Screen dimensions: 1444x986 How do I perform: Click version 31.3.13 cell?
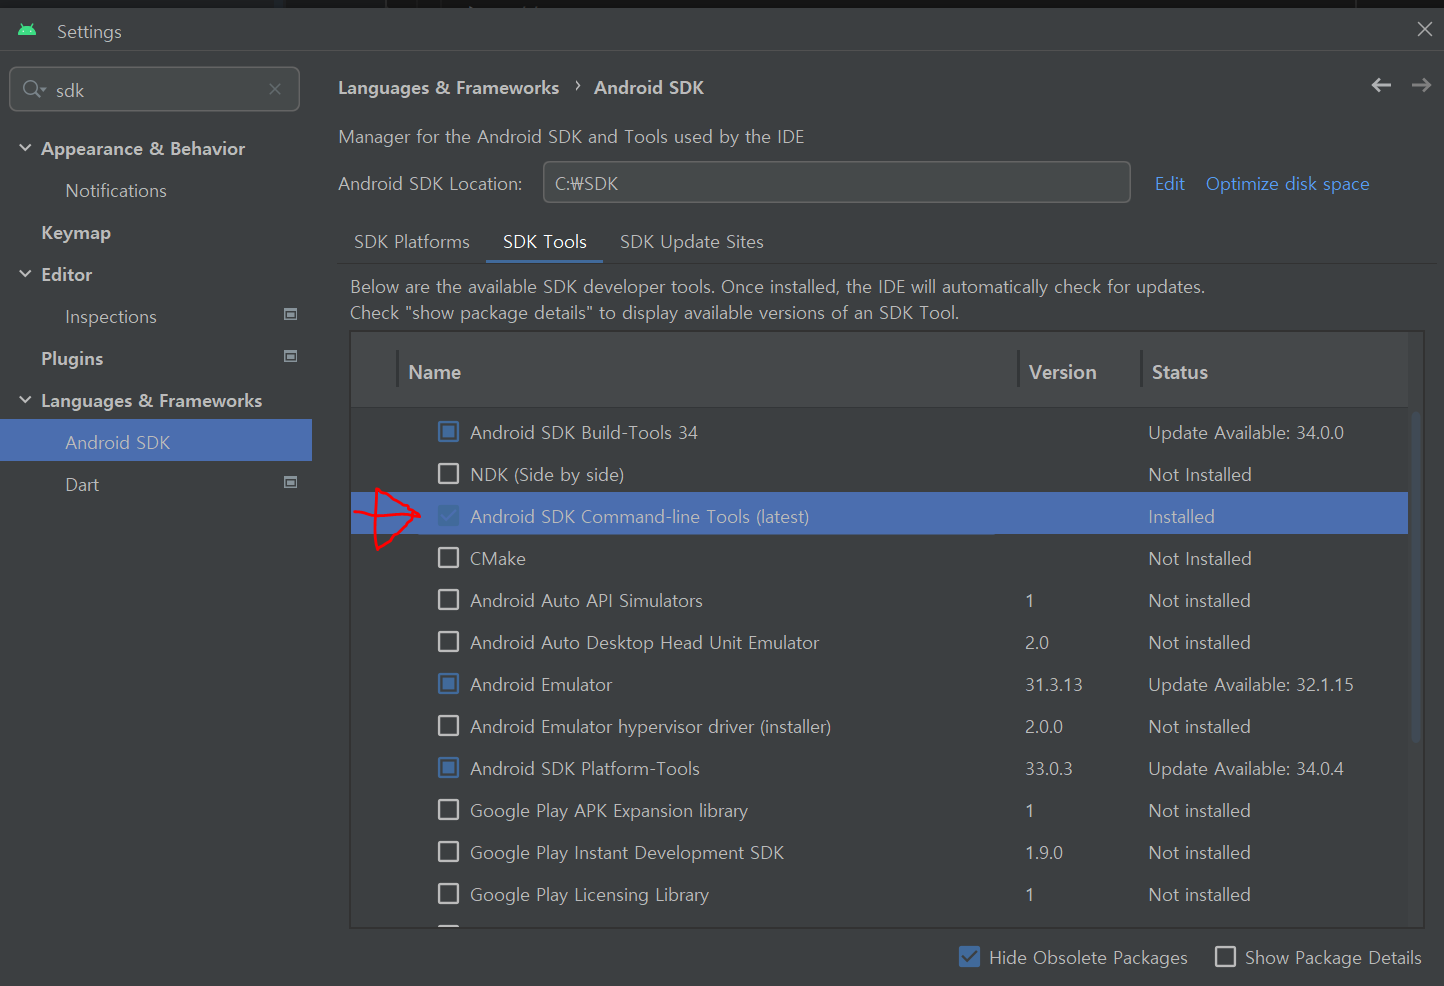click(1054, 684)
